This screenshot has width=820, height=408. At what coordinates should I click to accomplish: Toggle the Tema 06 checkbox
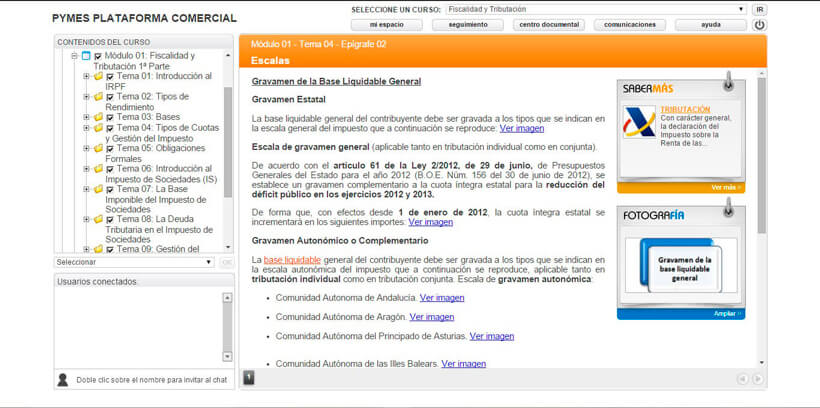[x=110, y=169]
